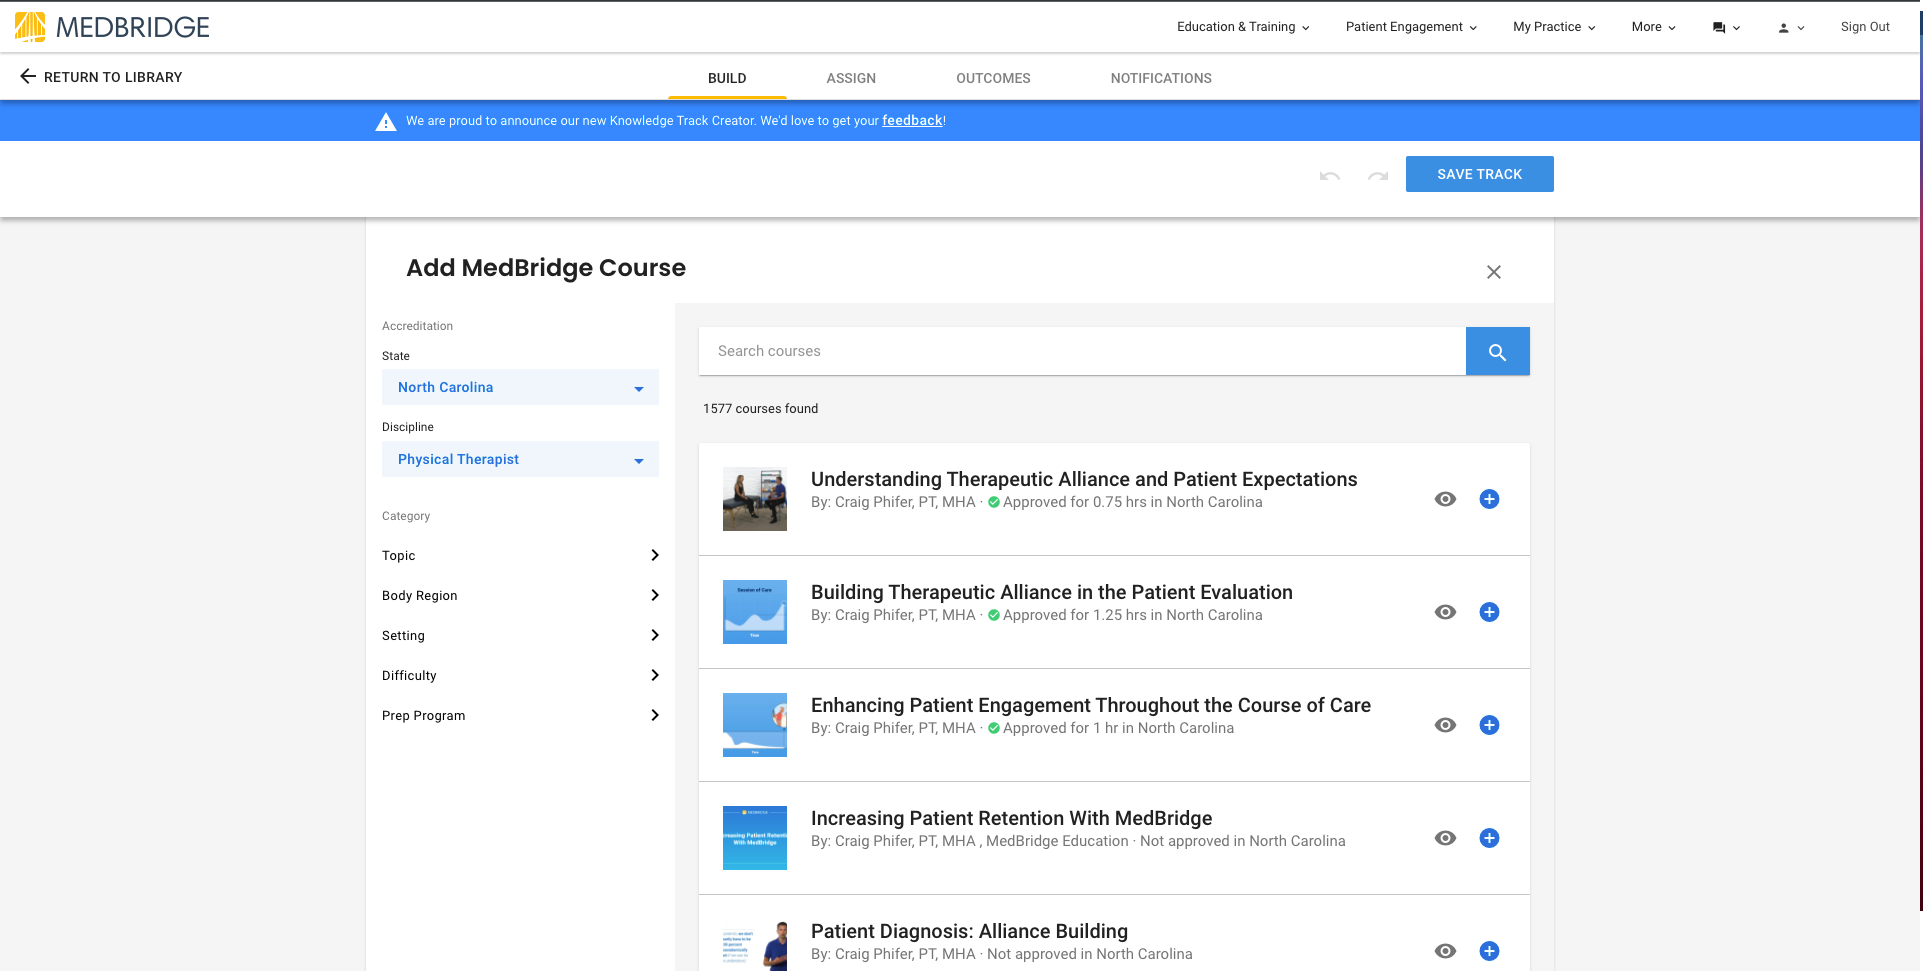Viewport: 1923px width, 971px height.
Task: Open the More menu
Action: (1653, 27)
